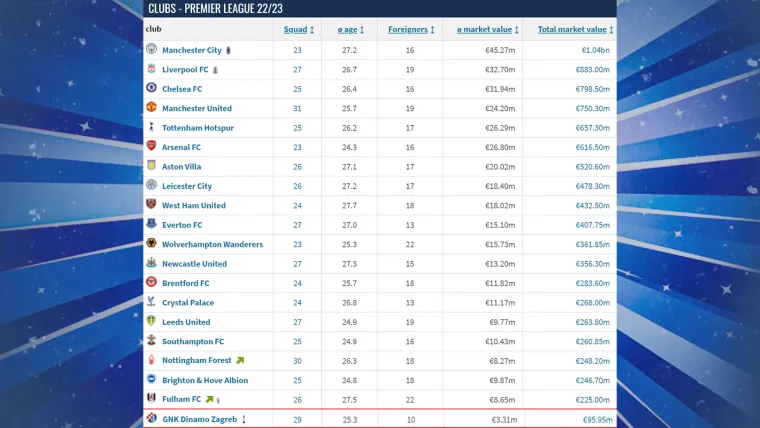Click the trophy icon beside Manchester City
The width and height of the screenshot is (760, 428).
pyautogui.click(x=229, y=50)
